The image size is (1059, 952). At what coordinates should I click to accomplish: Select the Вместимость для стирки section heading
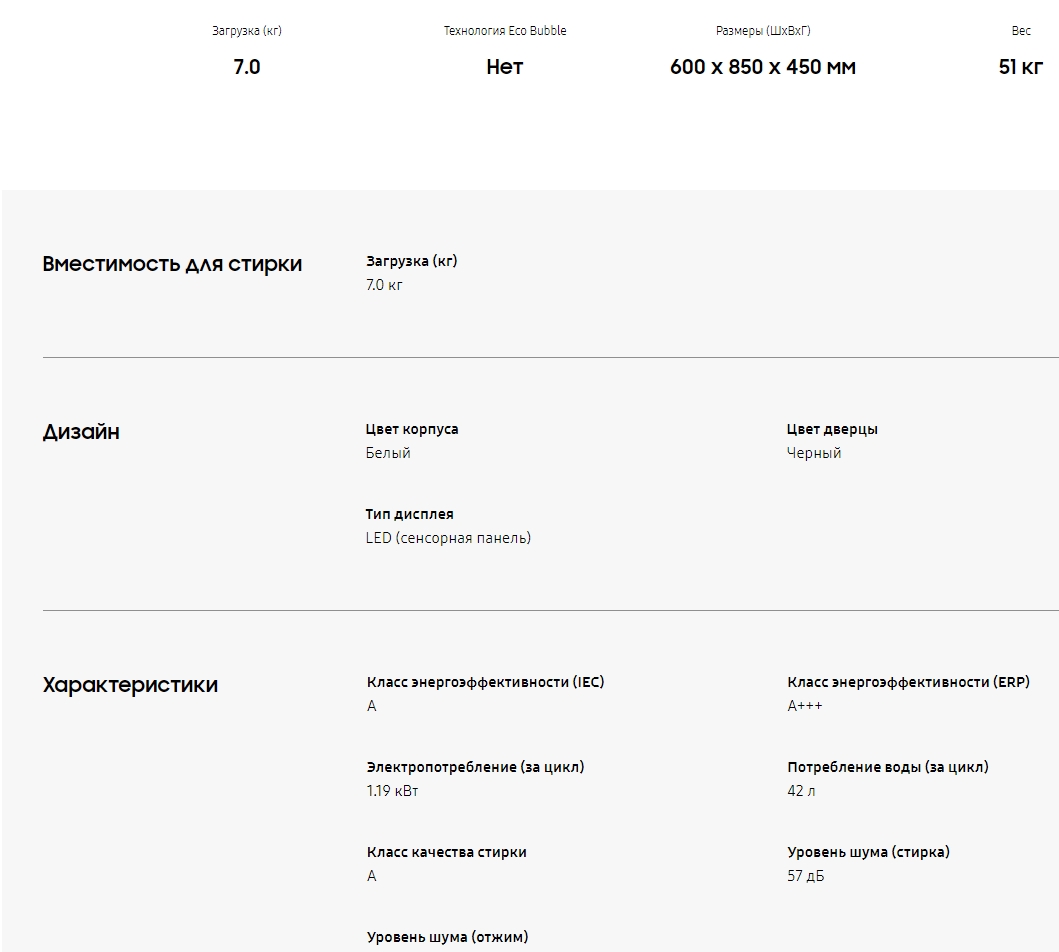(x=172, y=264)
